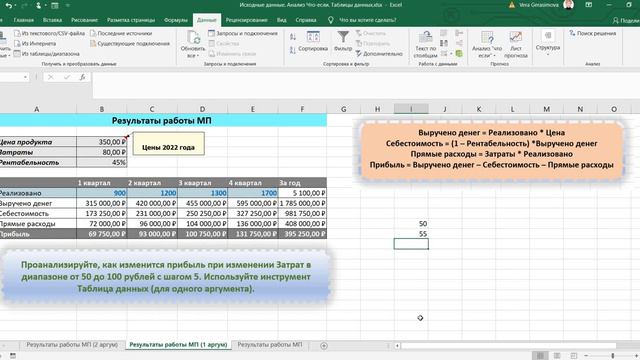Click the Consolidate icon in data tools
This screenshot has width=640, height=360.
pos(459,33)
